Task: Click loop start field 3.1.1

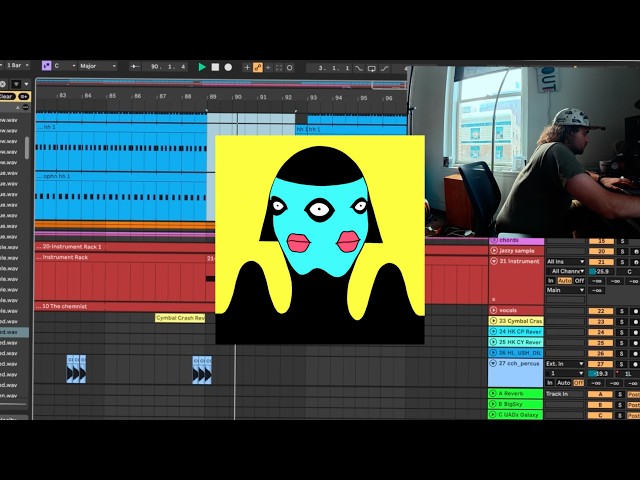Action: tap(329, 68)
